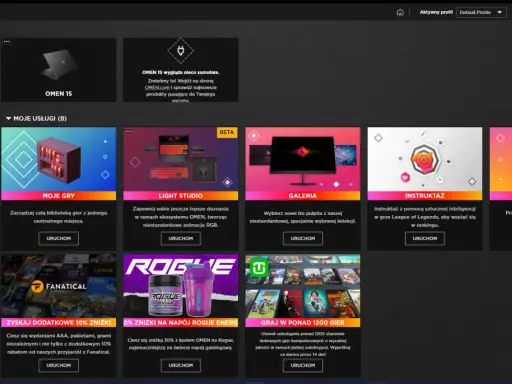Go to the home screen icon
The width and height of the screenshot is (512, 384).
(400, 12)
